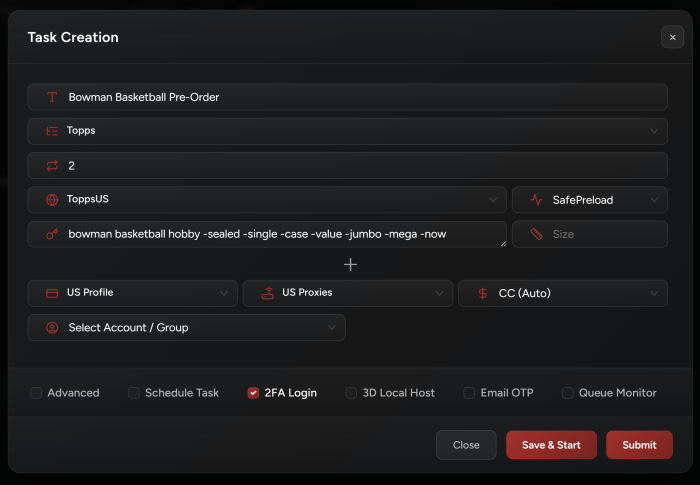
Task: Close the Task Creation dialog with X
Action: (x=672, y=37)
